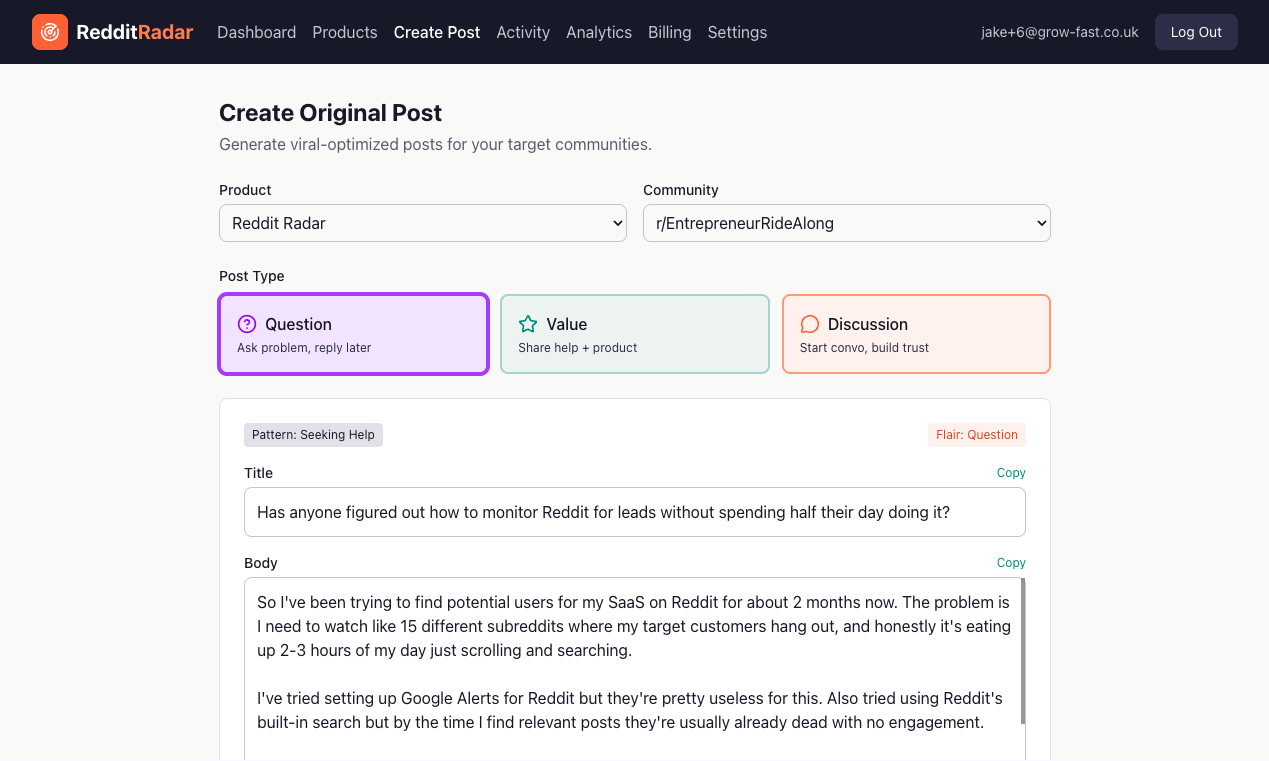Select the Discussion post type

pos(915,333)
